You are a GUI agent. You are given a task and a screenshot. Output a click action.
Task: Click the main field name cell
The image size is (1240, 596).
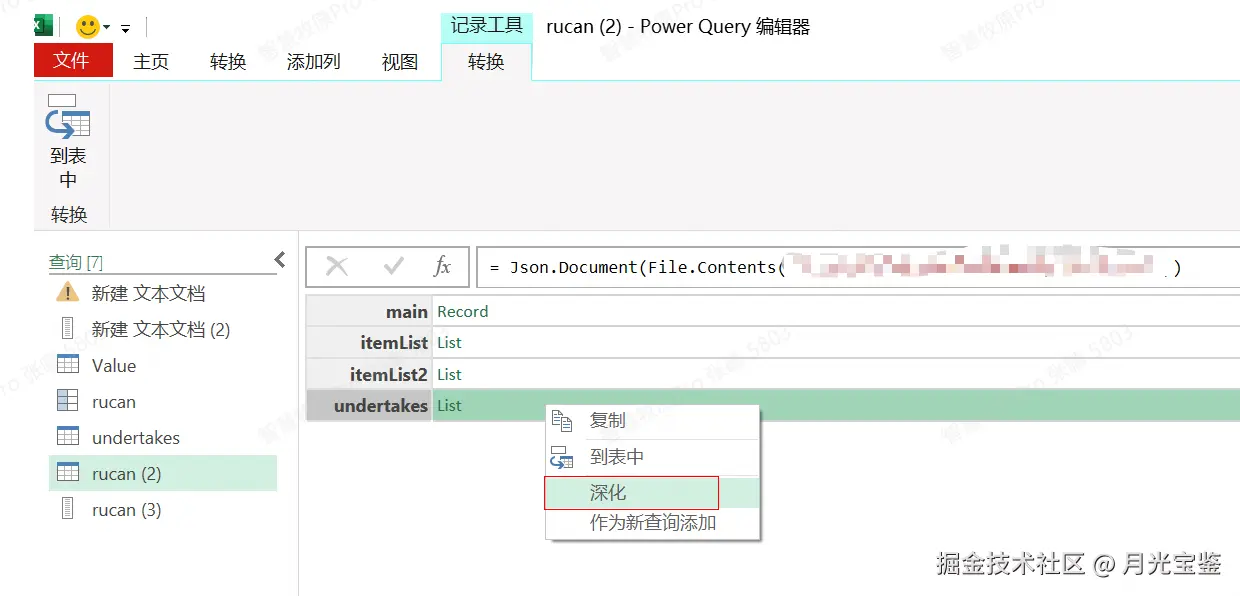pyautogui.click(x=369, y=311)
